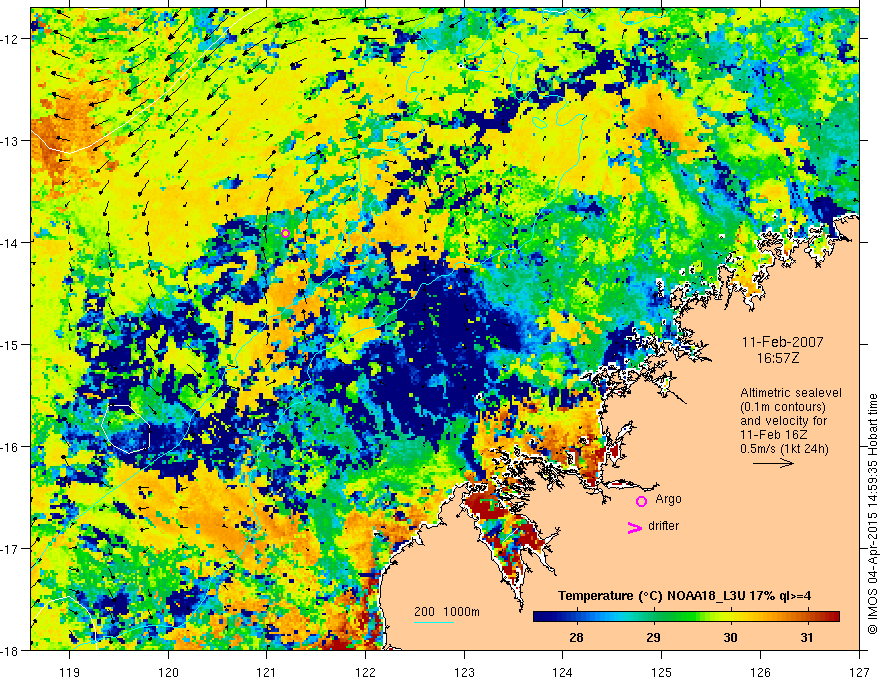Click the 120 longitude axis label
Screen dimensions: 880x680
coord(168,672)
